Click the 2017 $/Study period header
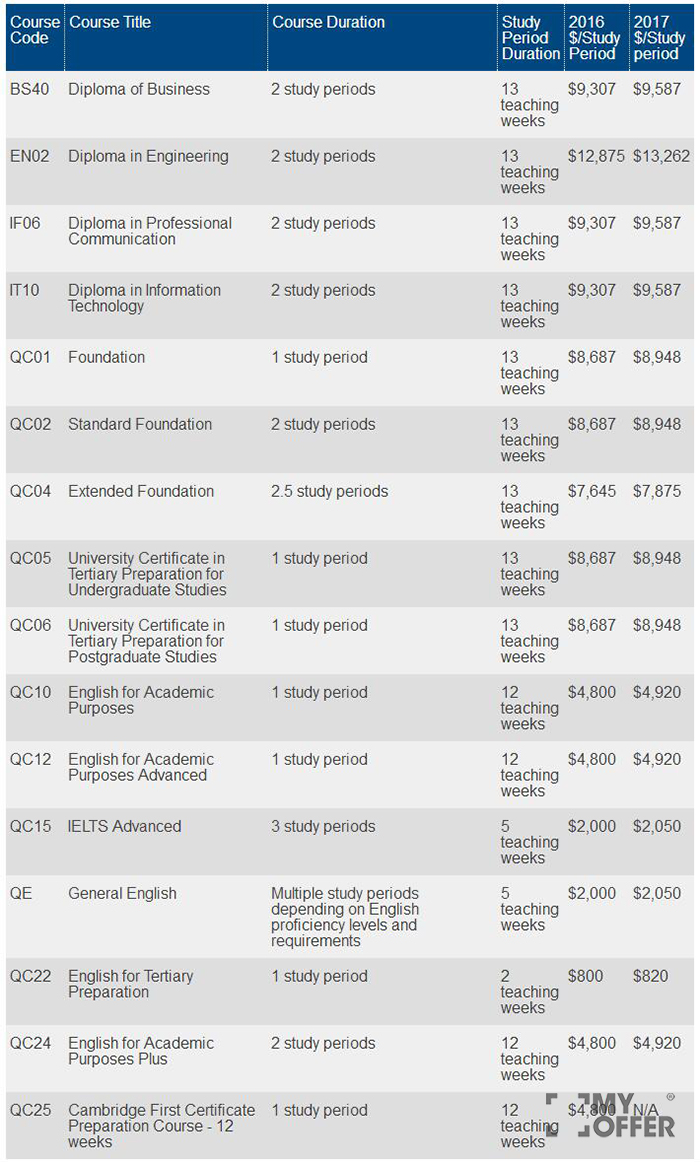The height and width of the screenshot is (1162, 700). click(x=659, y=38)
